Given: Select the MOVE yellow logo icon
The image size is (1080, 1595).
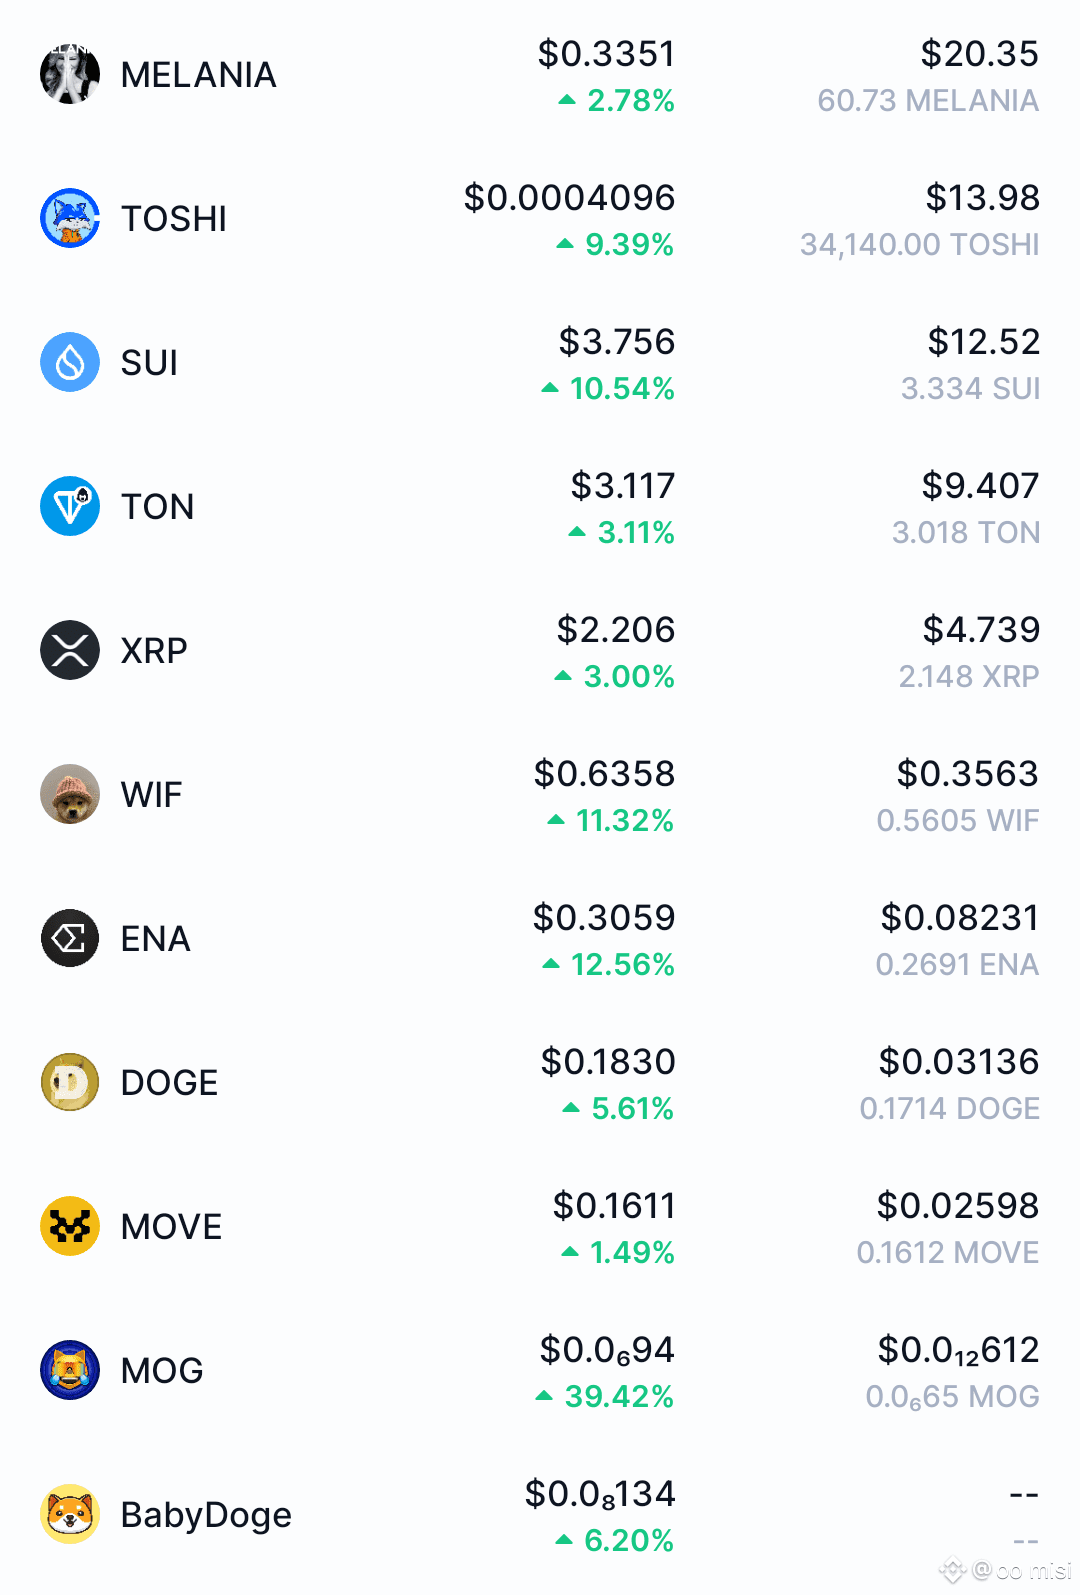Looking at the screenshot, I should (70, 1226).
